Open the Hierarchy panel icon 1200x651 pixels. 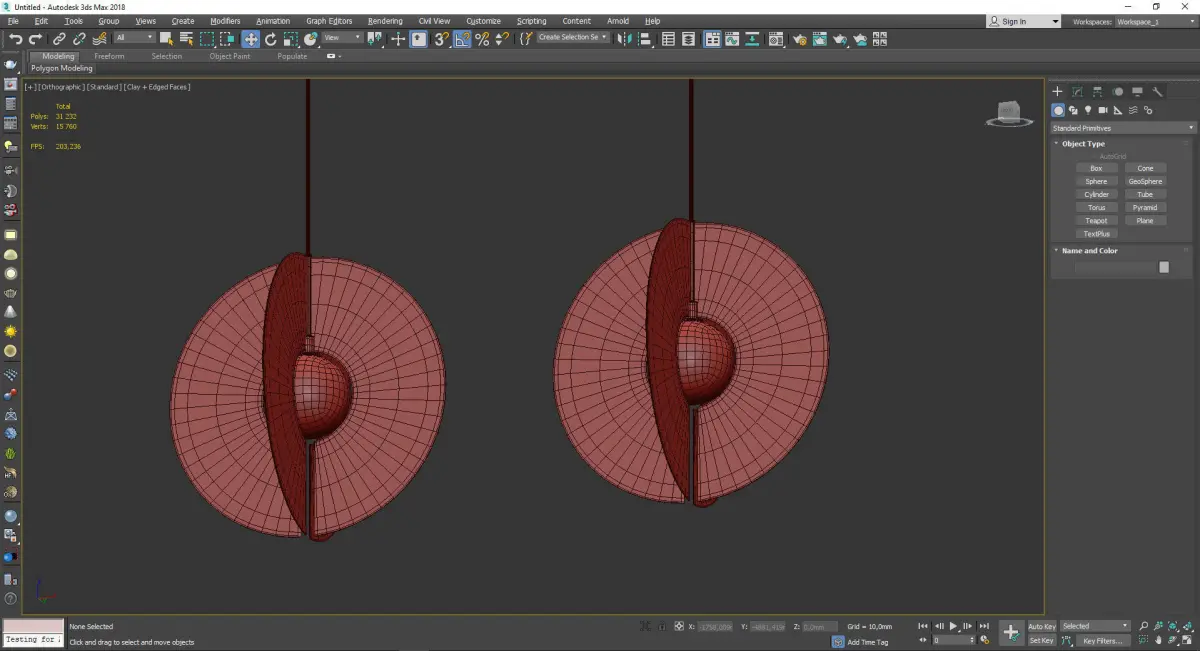click(x=1097, y=91)
